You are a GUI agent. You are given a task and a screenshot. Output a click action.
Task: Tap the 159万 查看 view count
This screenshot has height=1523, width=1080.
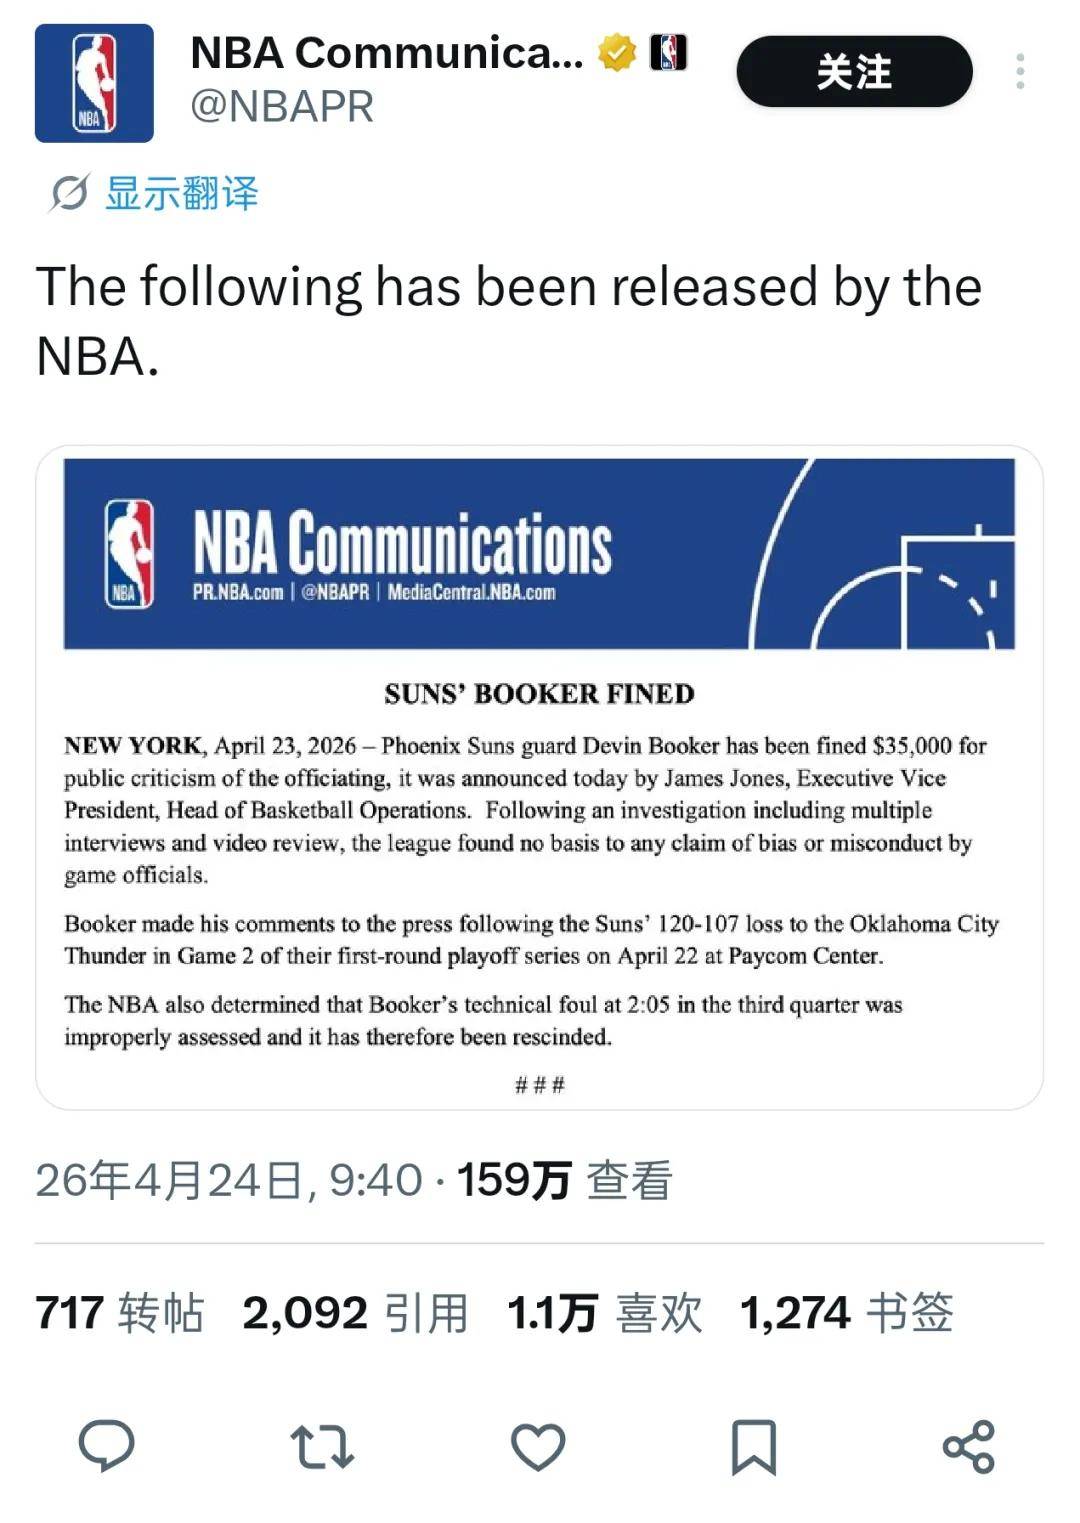pyautogui.click(x=564, y=1180)
